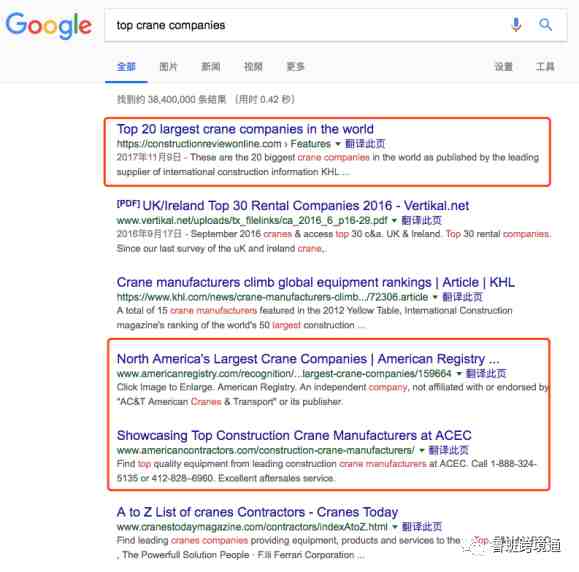
Task: Open 'Top 20 largest crane companies in the world'
Action: [245, 129]
